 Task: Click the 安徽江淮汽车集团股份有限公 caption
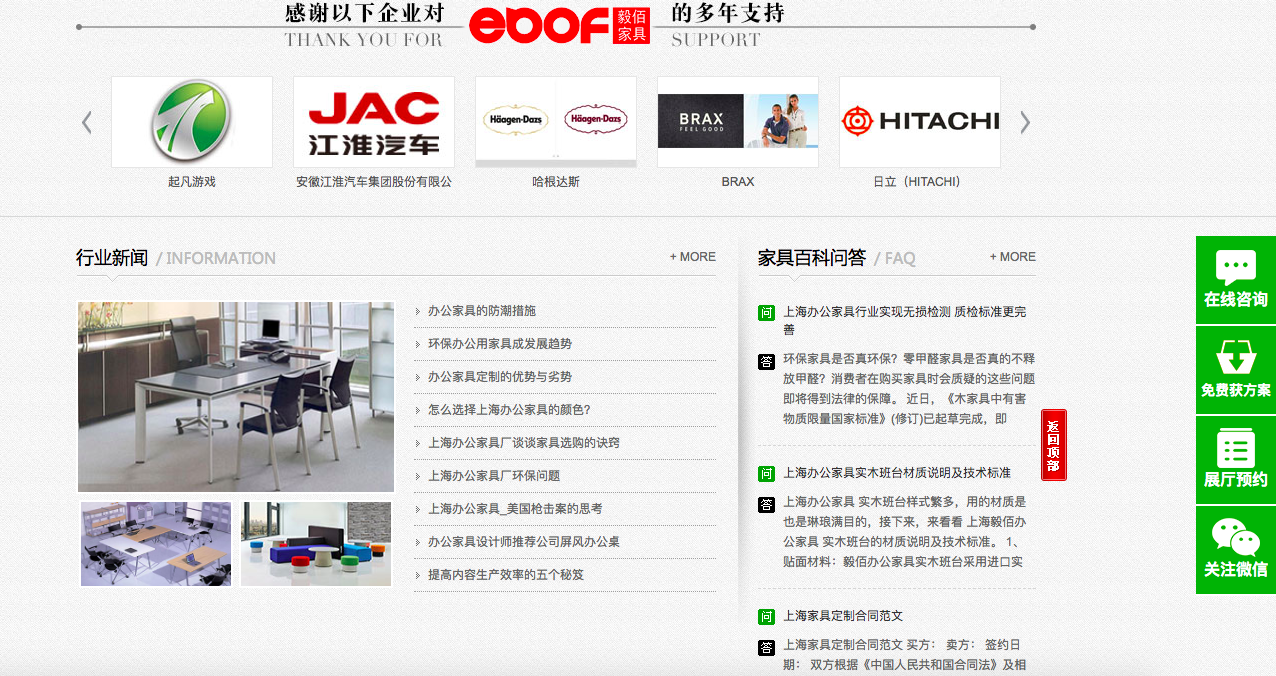point(374,182)
